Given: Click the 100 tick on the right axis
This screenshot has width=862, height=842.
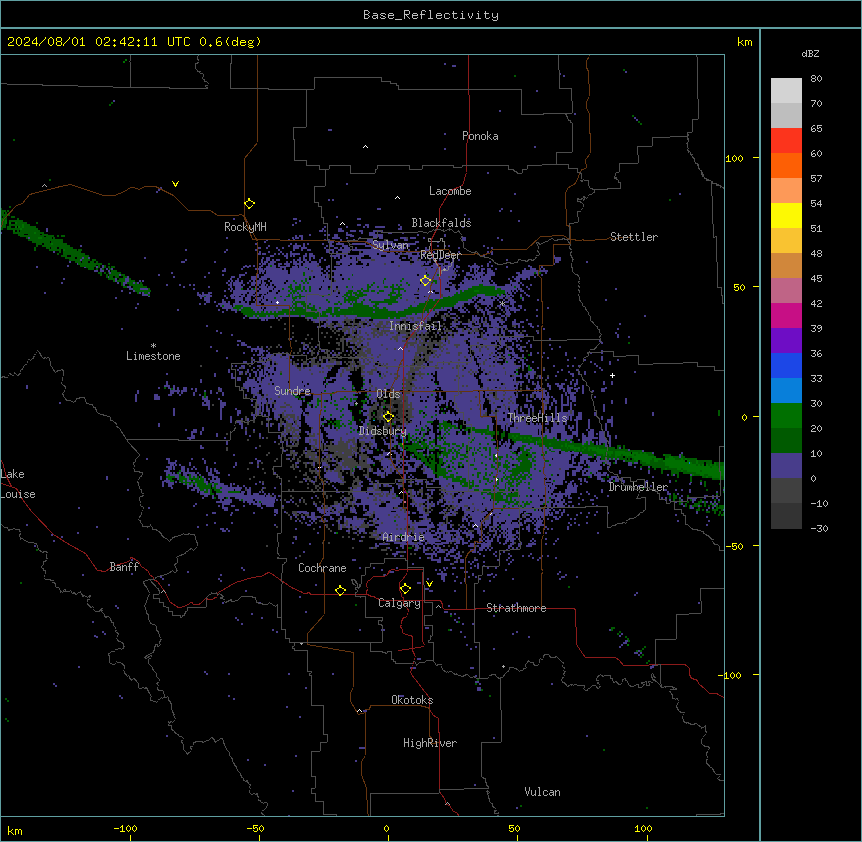Looking at the screenshot, I should click(x=734, y=158).
